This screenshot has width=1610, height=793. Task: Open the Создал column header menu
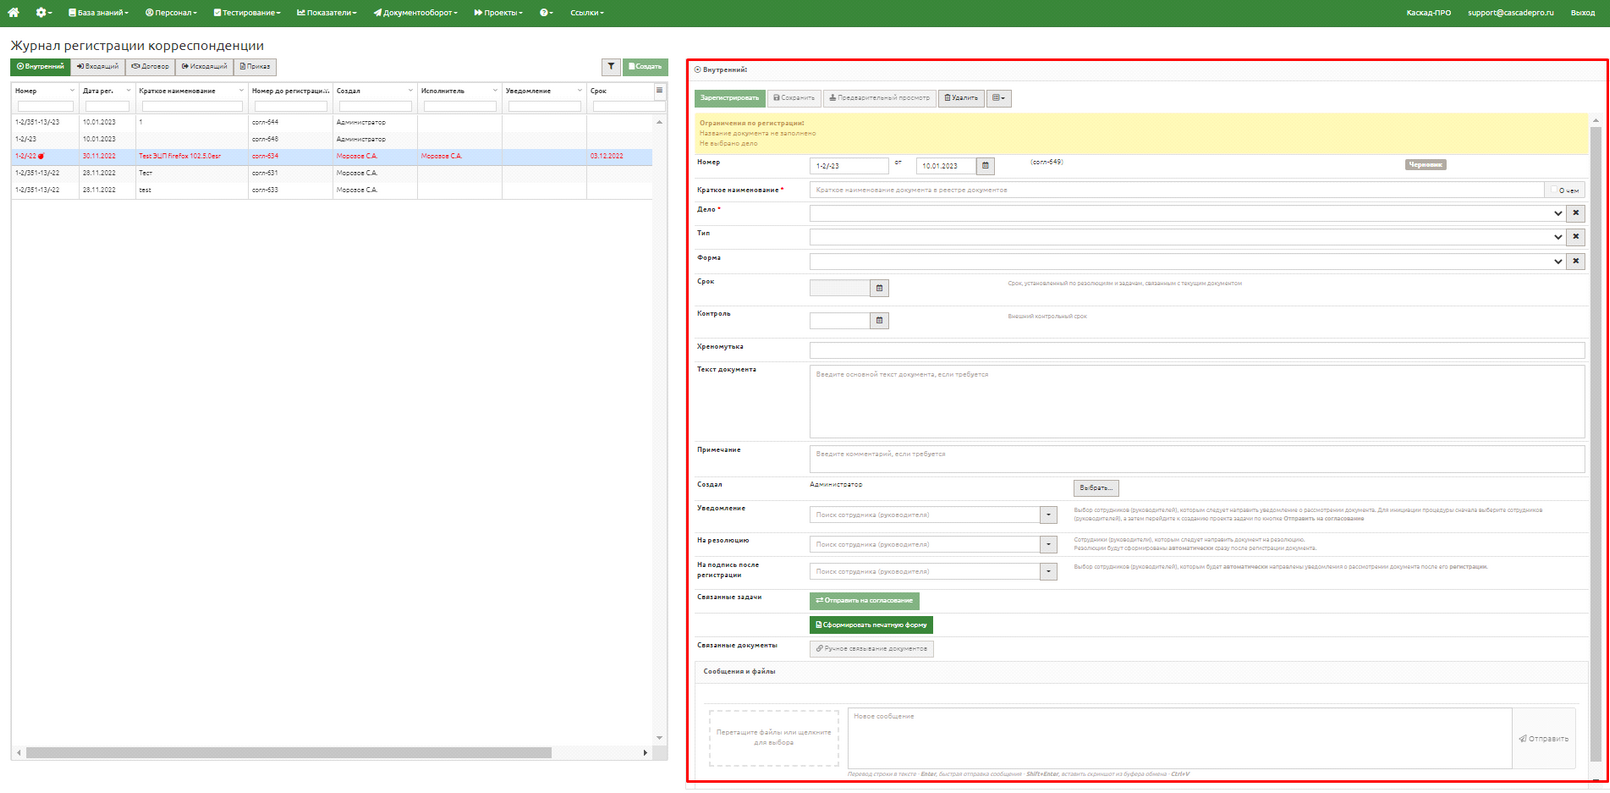point(410,91)
